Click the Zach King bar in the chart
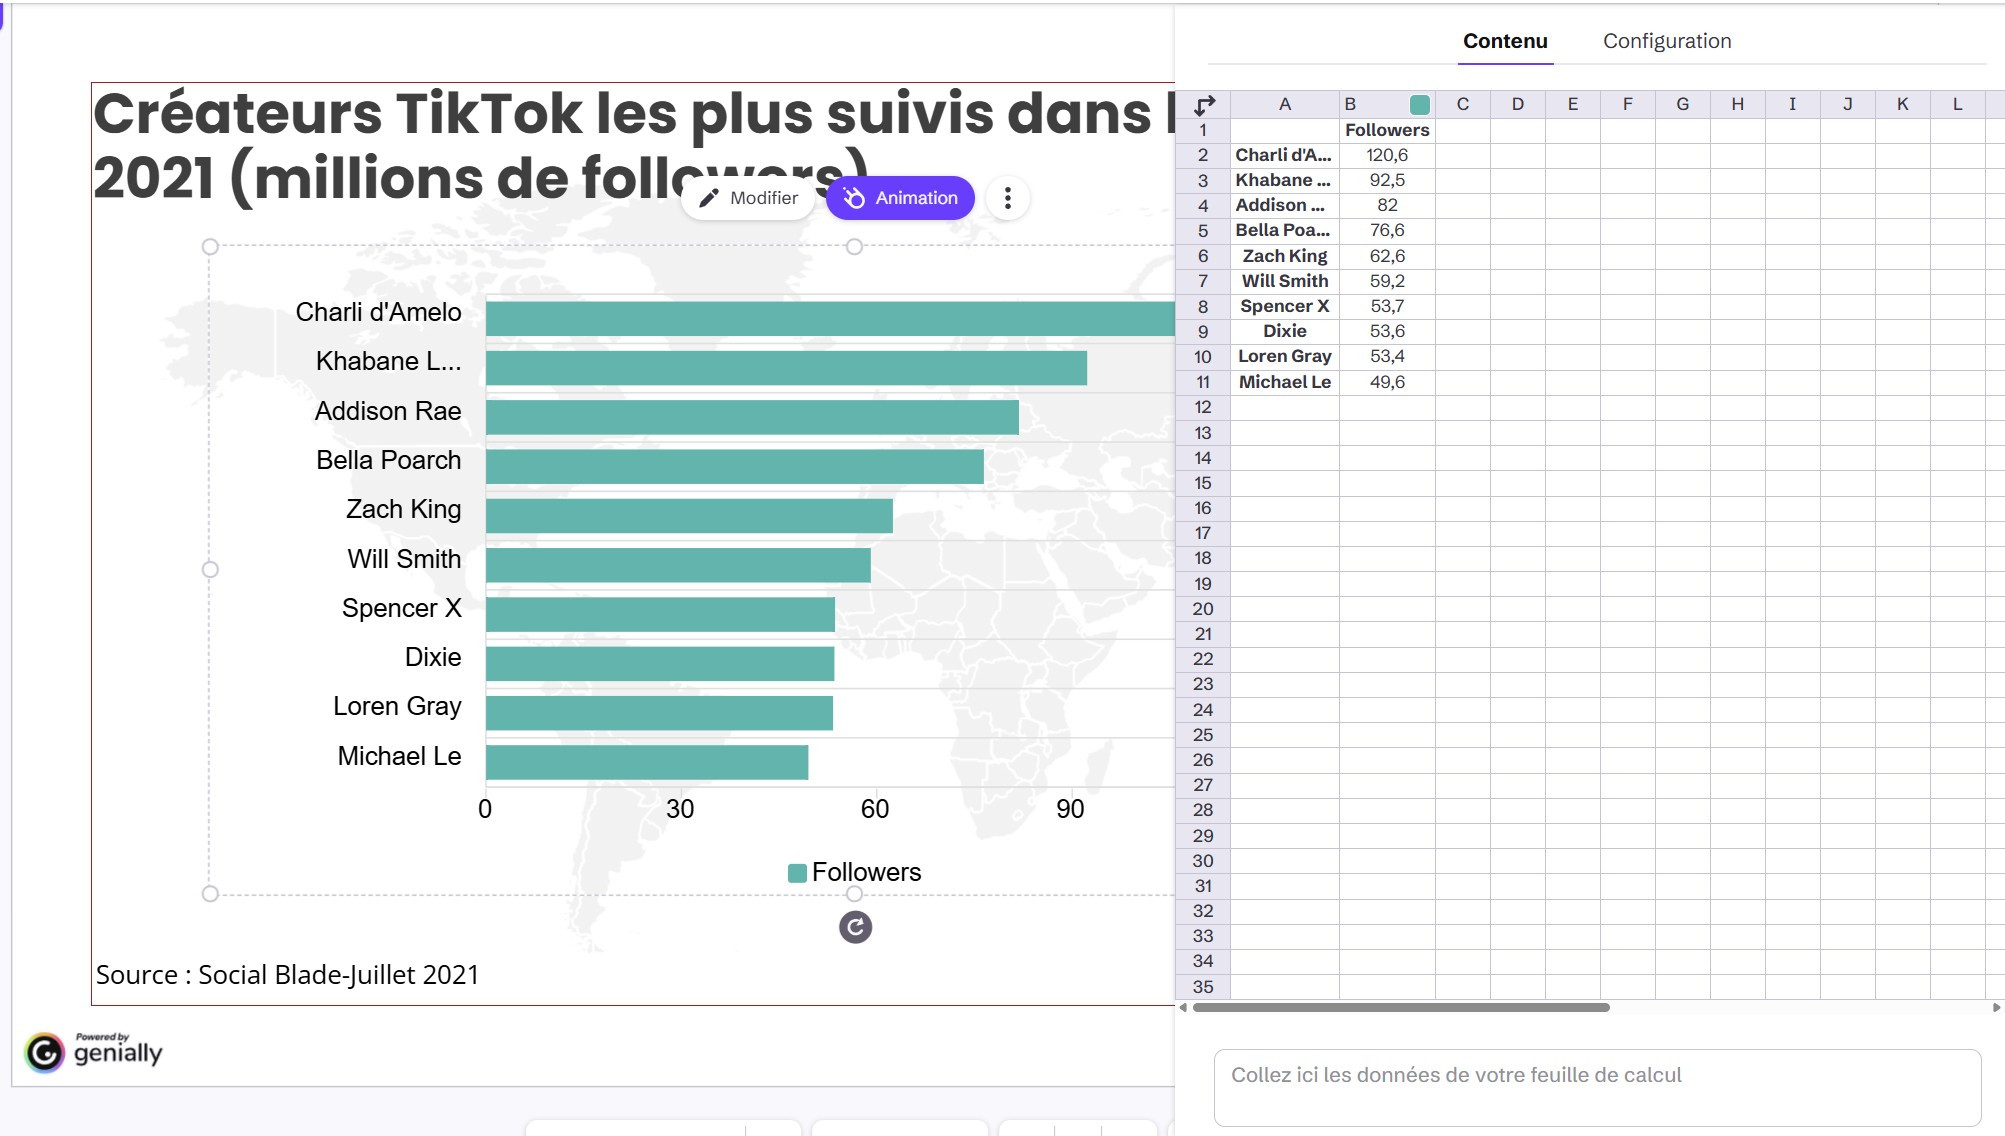 (x=689, y=516)
